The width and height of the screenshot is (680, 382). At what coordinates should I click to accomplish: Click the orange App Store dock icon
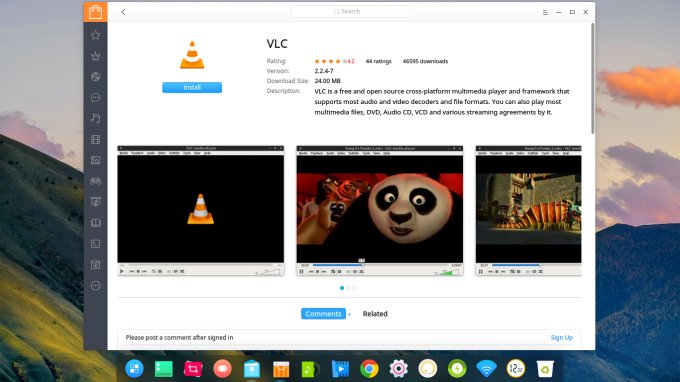281,369
